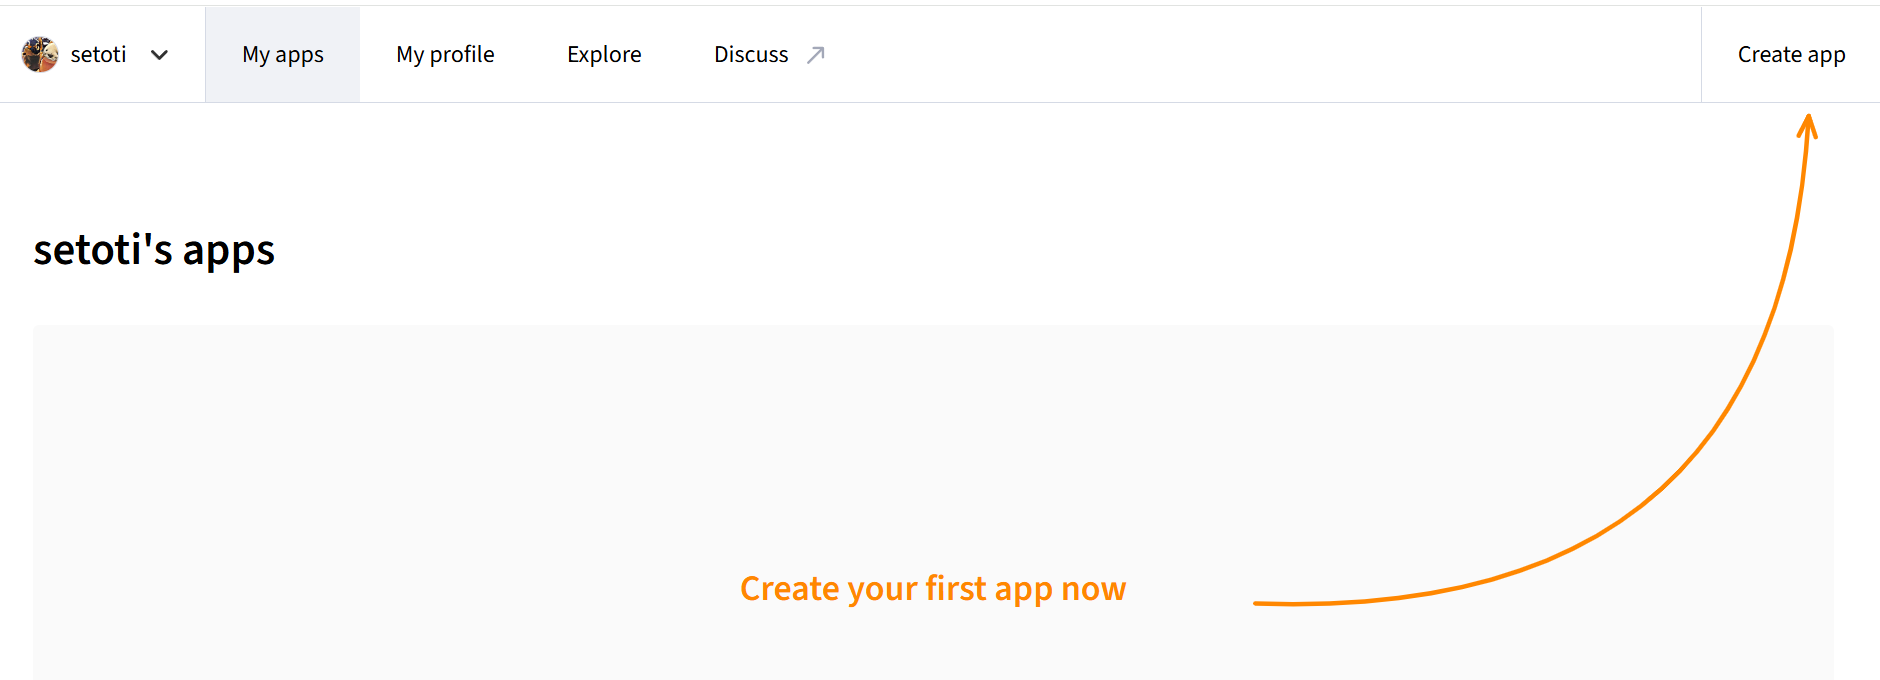Image resolution: width=1880 pixels, height=680 pixels.
Task: Click the setoti's apps page heading
Action: [x=154, y=250]
